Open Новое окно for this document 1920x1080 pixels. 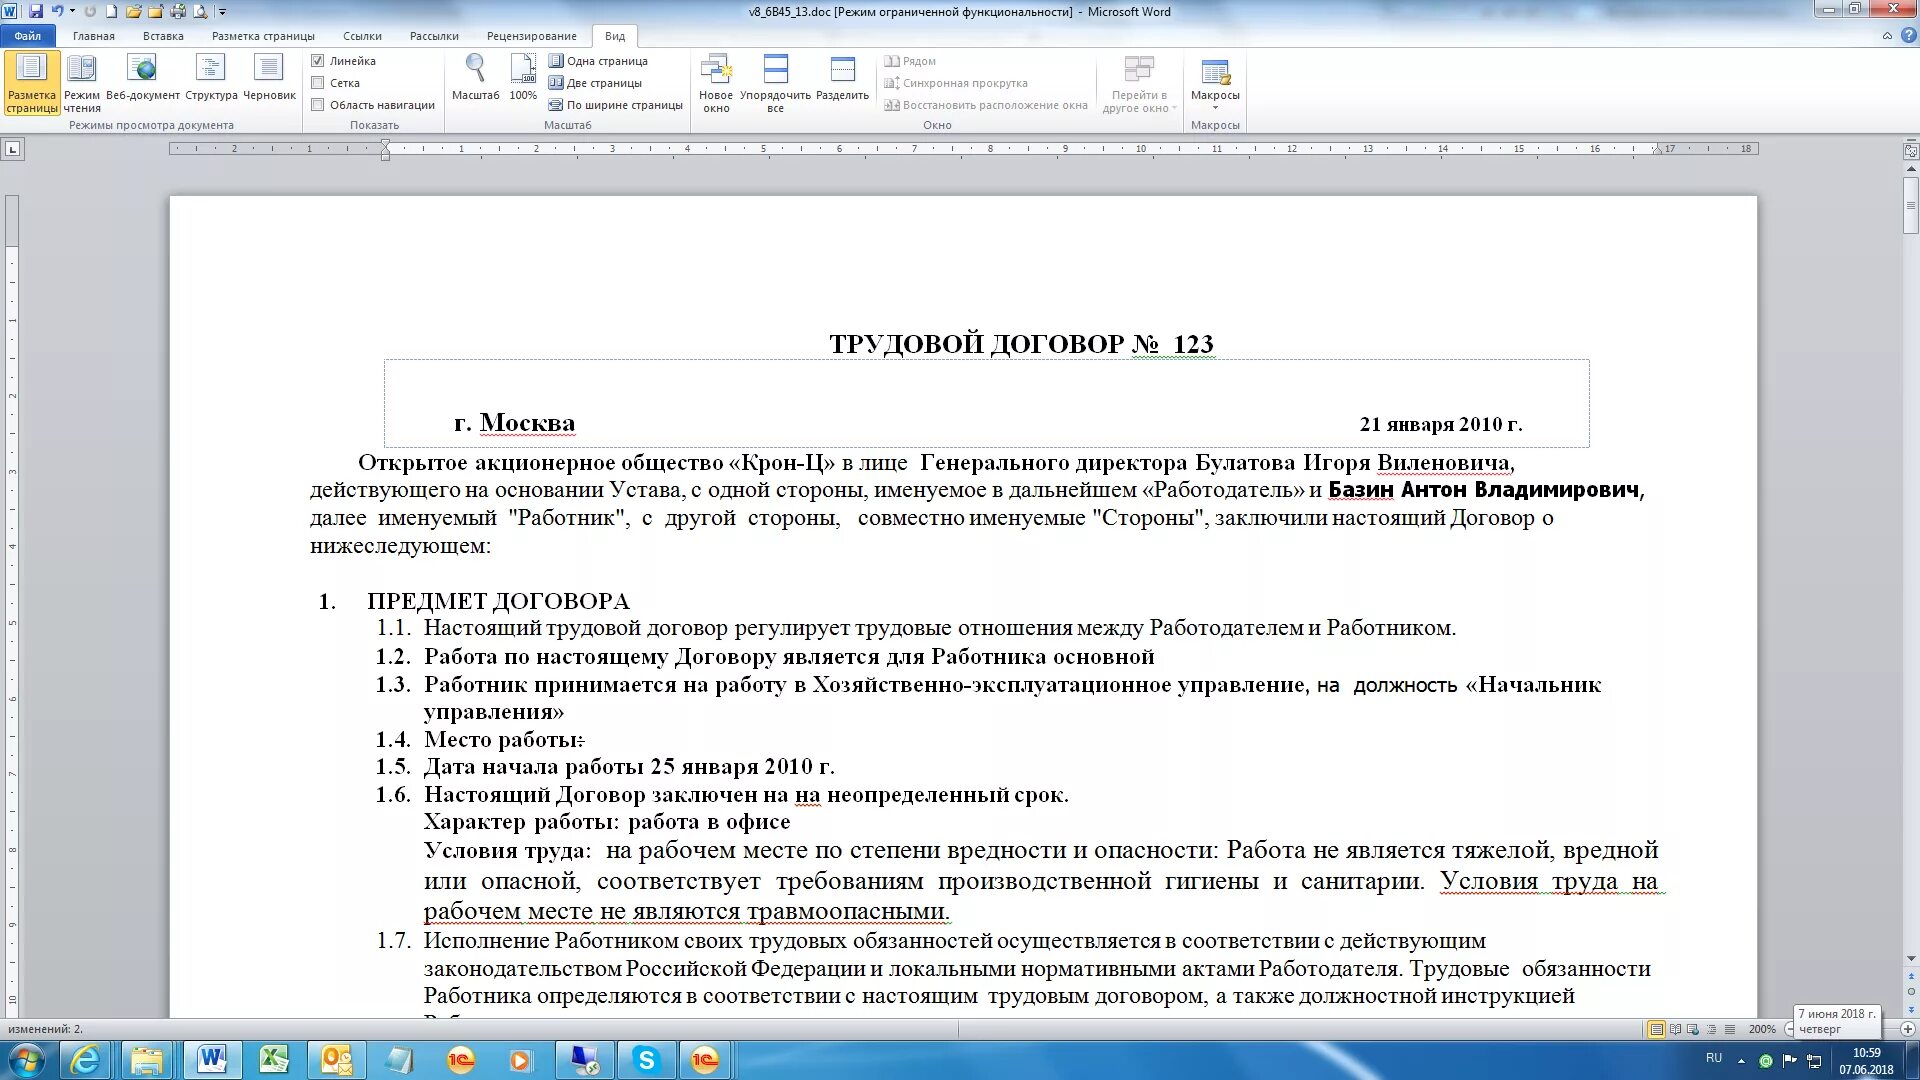716,83
